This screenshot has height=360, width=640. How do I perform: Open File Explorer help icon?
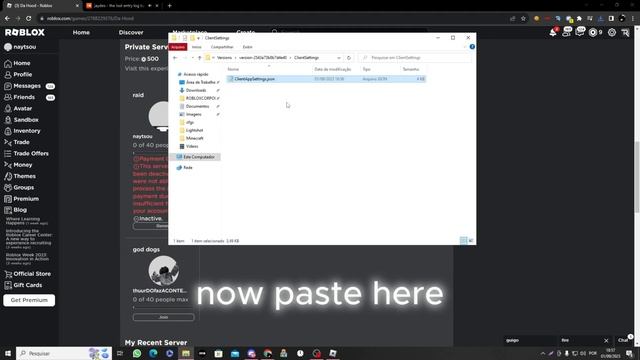pyautogui.click(x=472, y=47)
